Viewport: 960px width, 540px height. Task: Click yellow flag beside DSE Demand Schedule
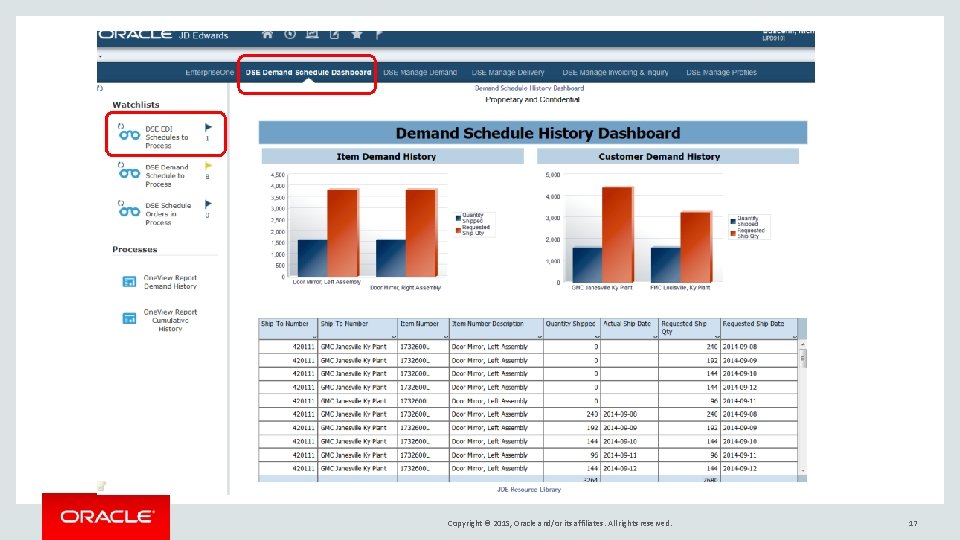(208, 165)
